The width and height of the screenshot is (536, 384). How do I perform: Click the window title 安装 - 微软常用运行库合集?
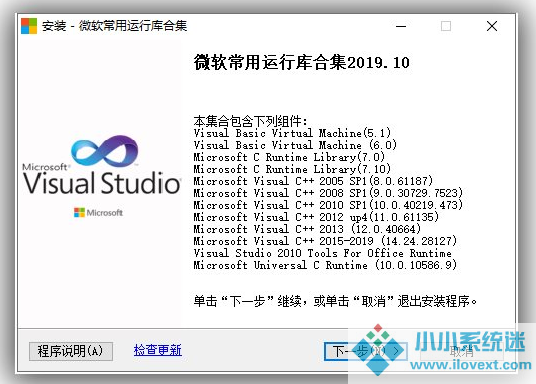tap(115, 26)
